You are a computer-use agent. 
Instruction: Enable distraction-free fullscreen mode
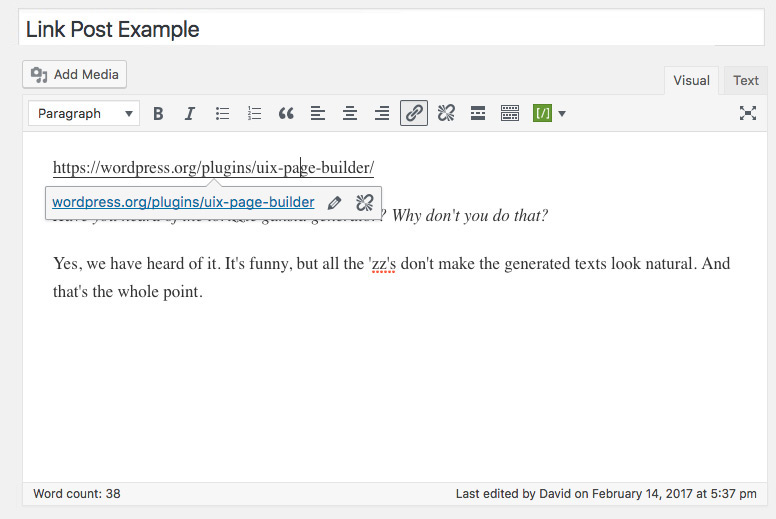pyautogui.click(x=747, y=114)
